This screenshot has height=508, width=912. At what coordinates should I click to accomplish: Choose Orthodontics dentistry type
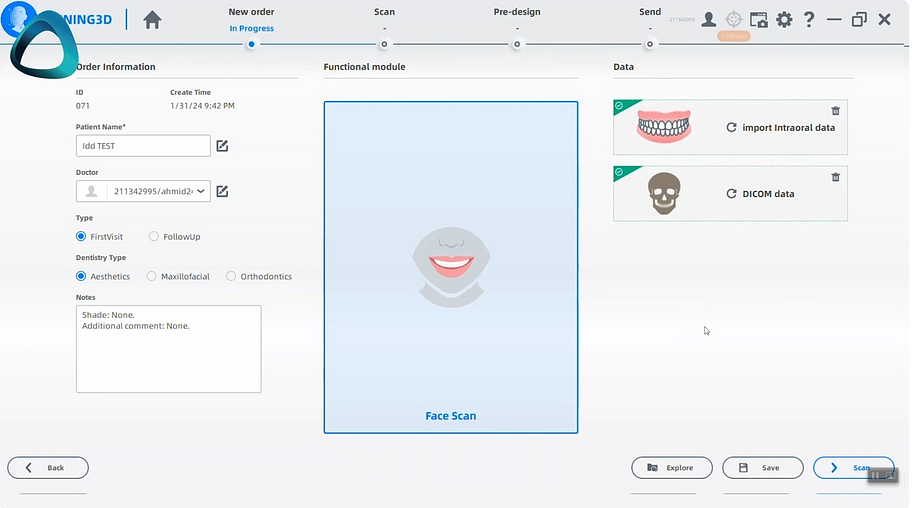click(x=231, y=276)
